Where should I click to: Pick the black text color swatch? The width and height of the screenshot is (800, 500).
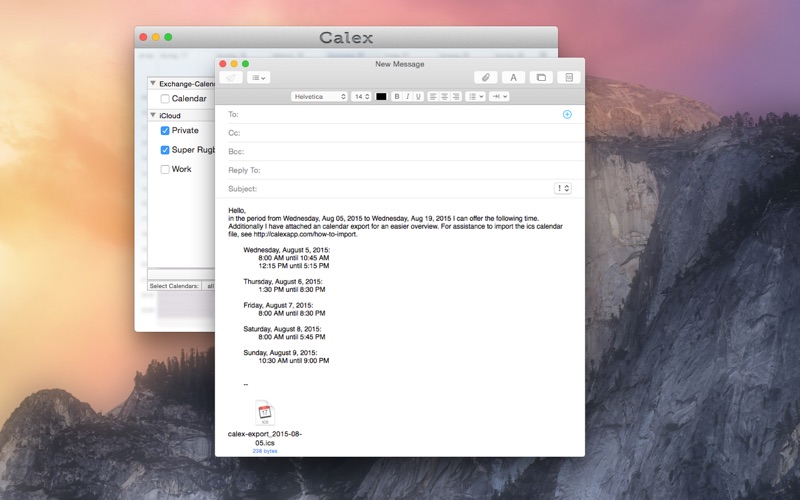tap(381, 96)
